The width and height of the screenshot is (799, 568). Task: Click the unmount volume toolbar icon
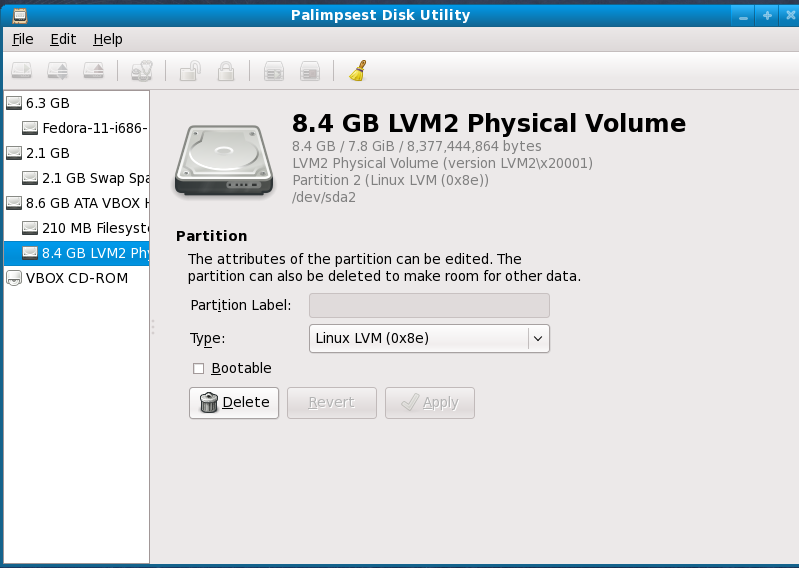pyautogui.click(x=58, y=71)
